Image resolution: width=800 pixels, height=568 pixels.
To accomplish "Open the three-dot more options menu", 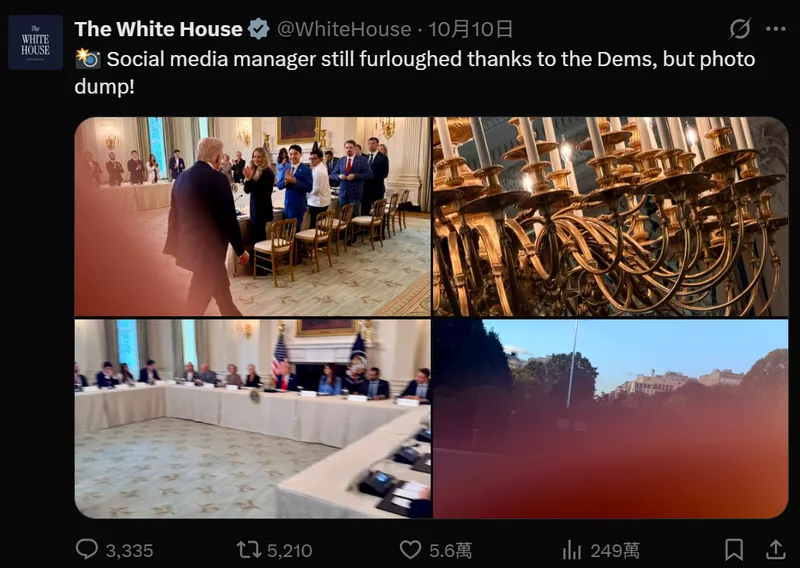I will [x=776, y=29].
